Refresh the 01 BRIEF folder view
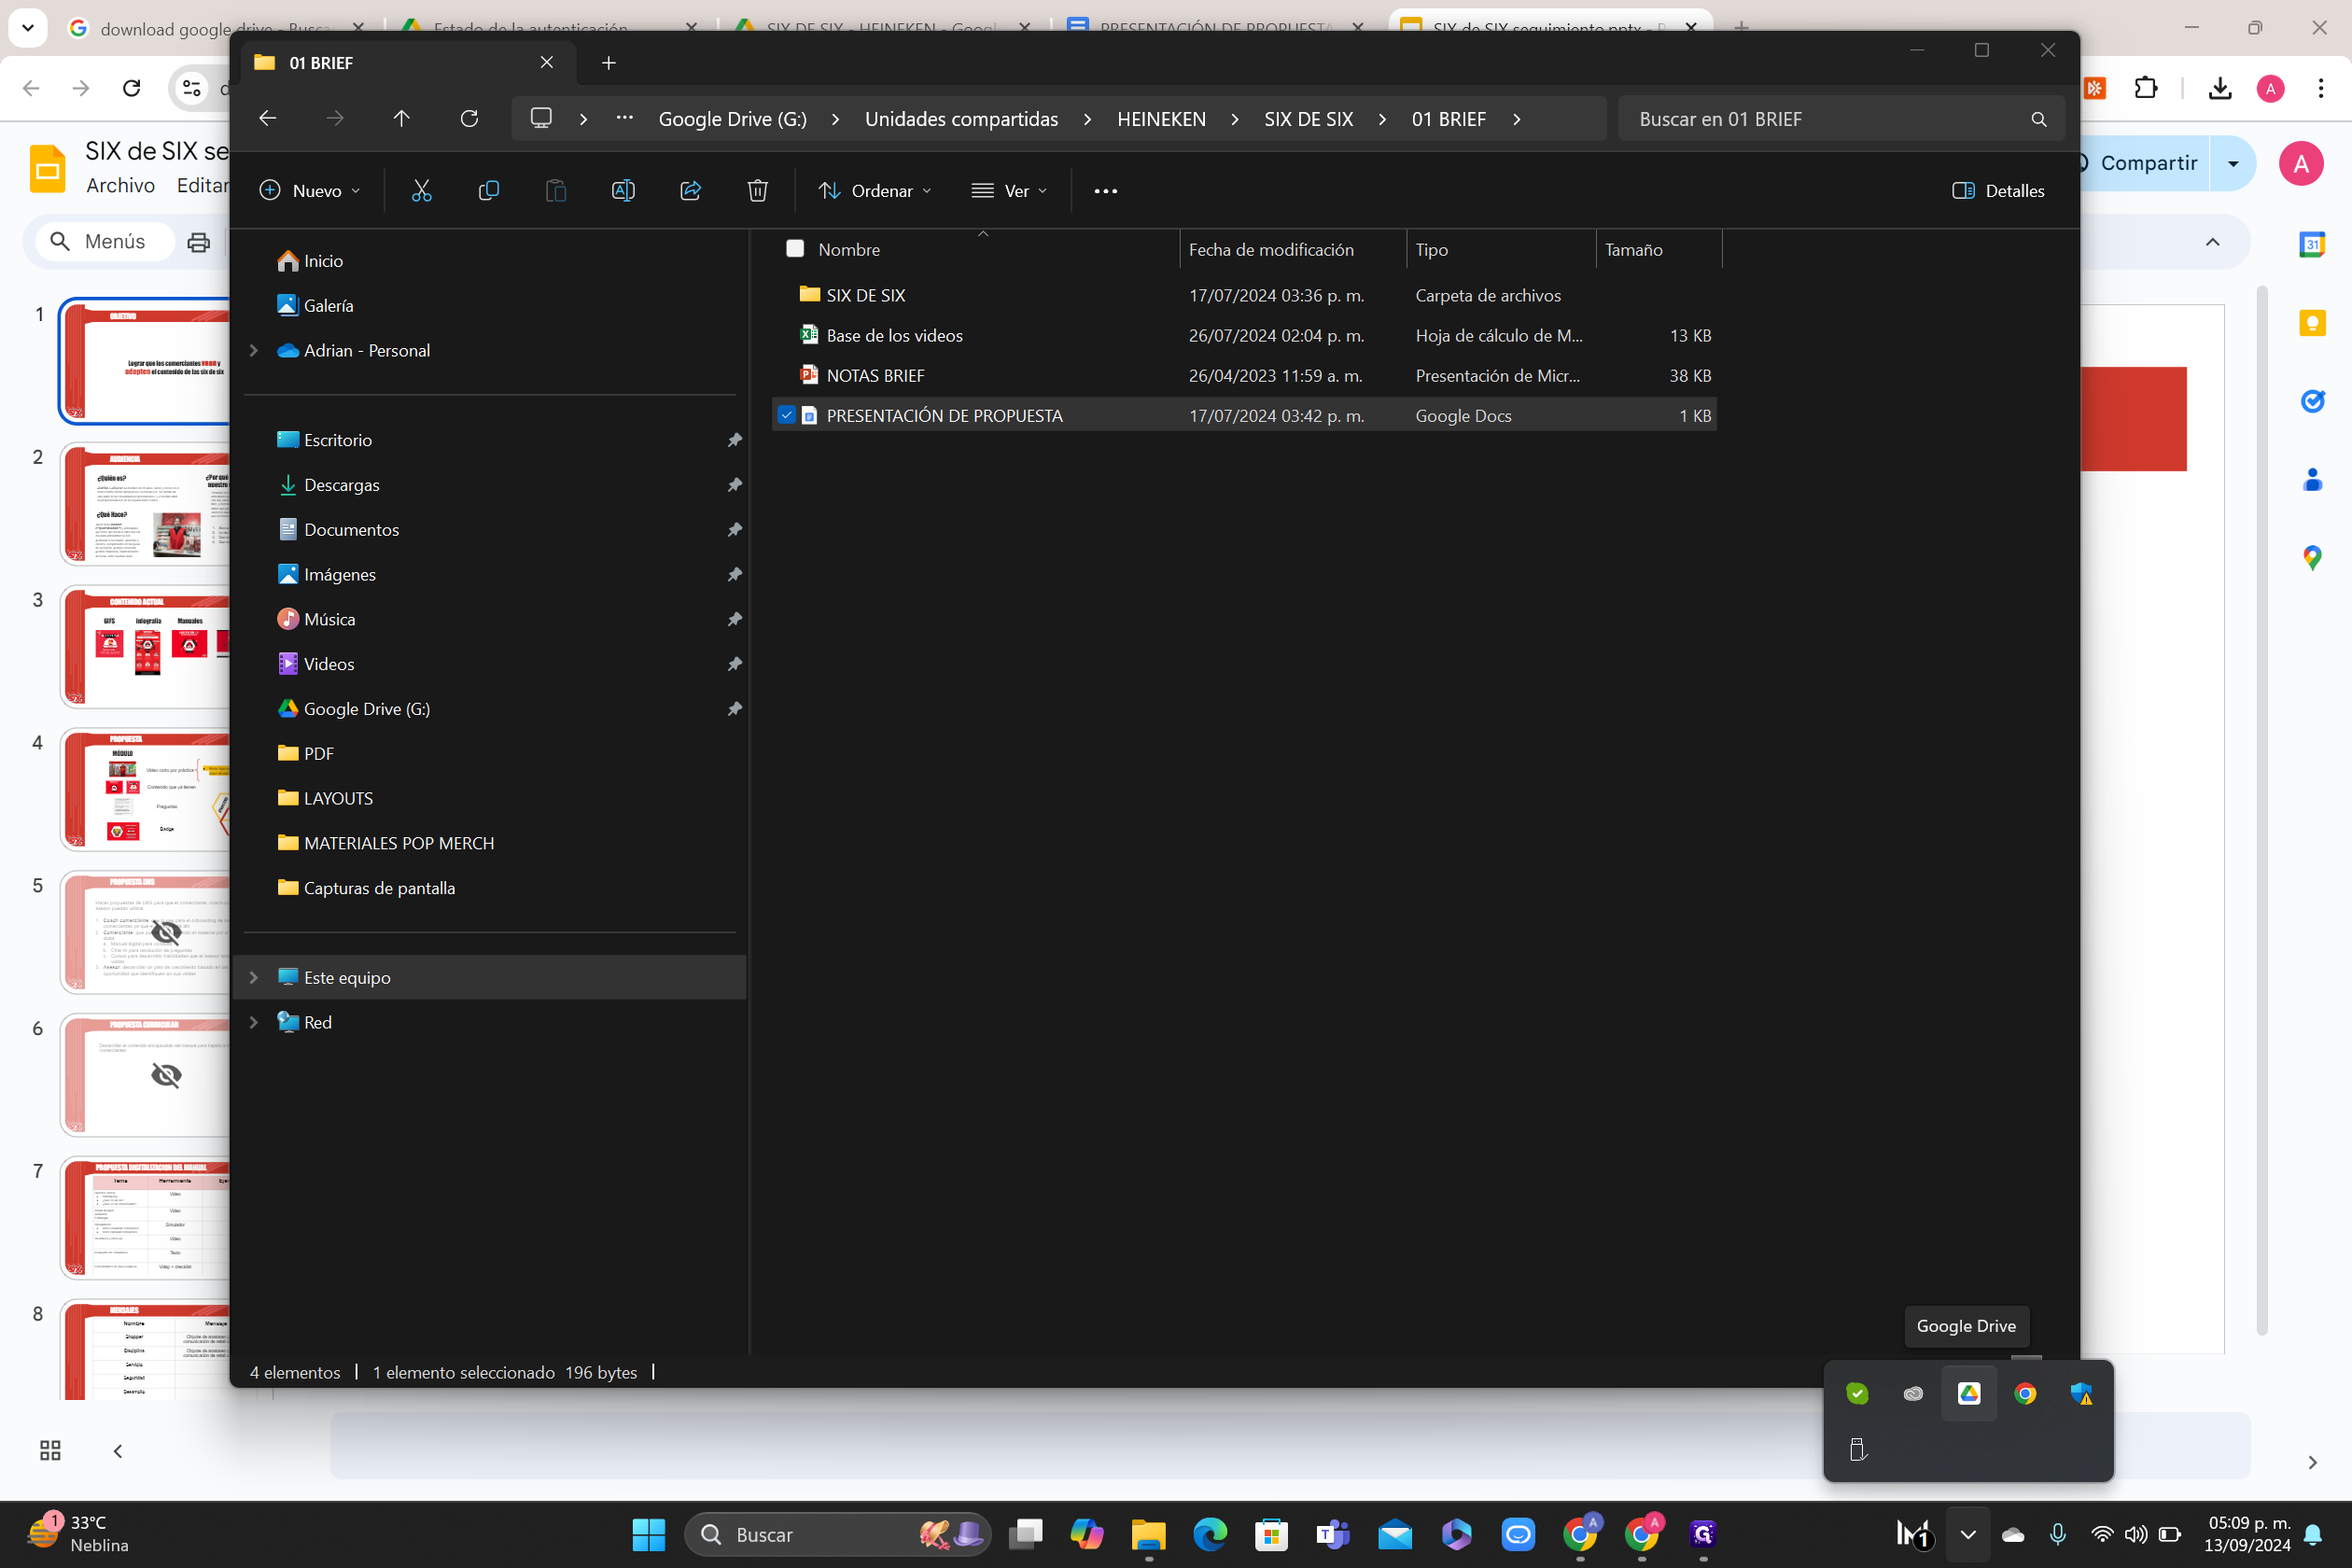The image size is (2352, 1568). 469,119
